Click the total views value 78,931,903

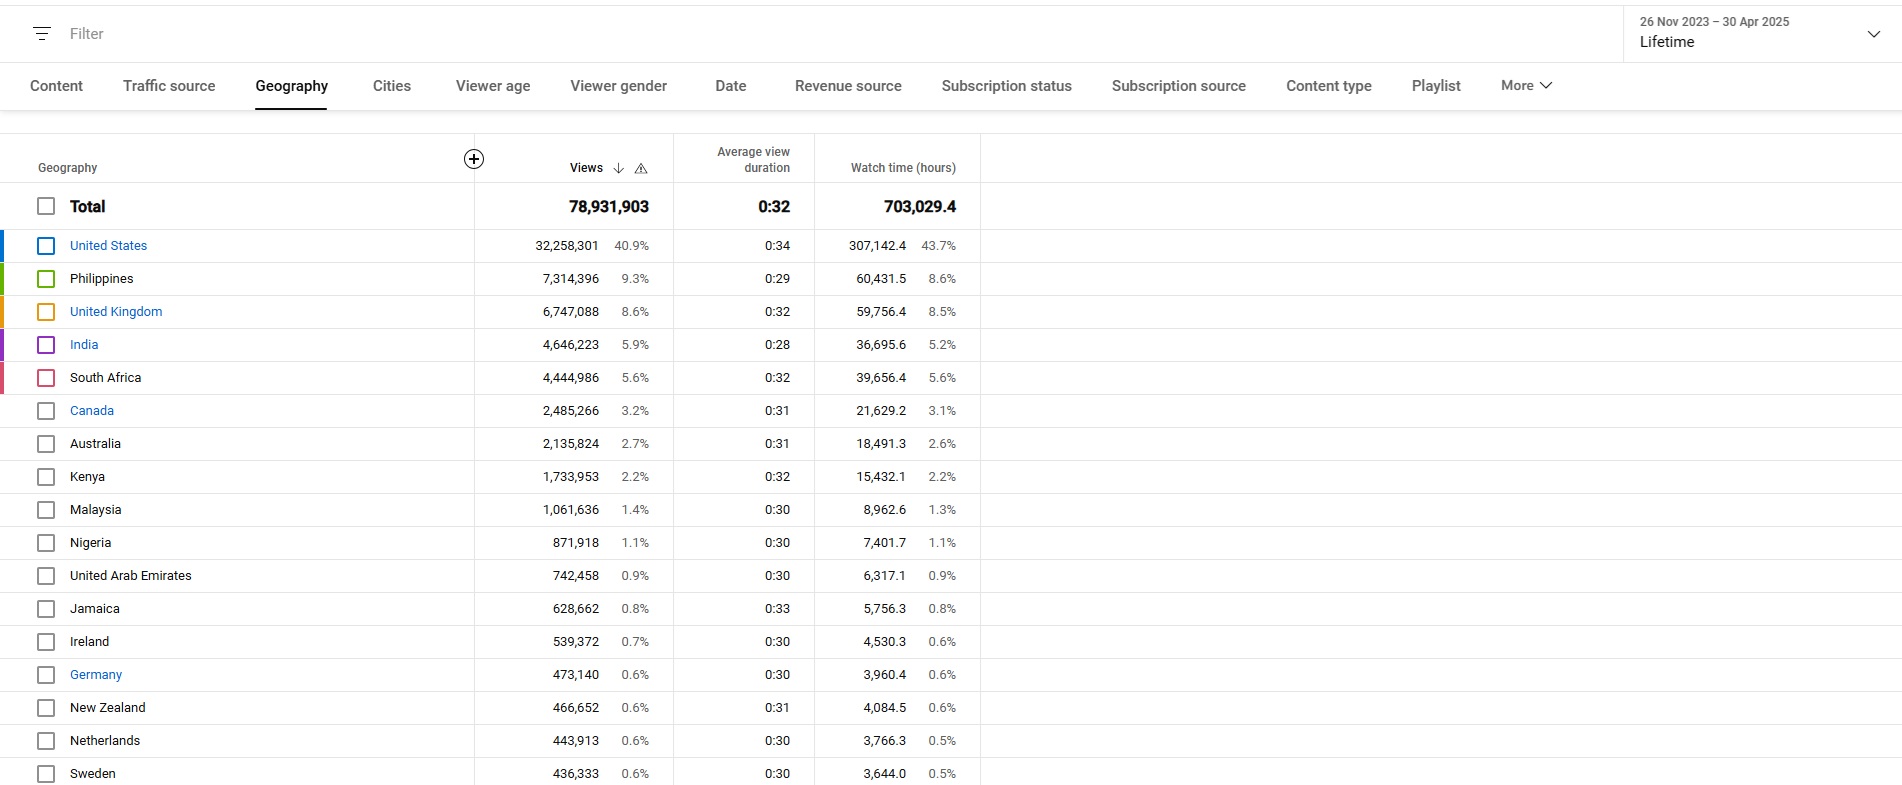point(609,207)
